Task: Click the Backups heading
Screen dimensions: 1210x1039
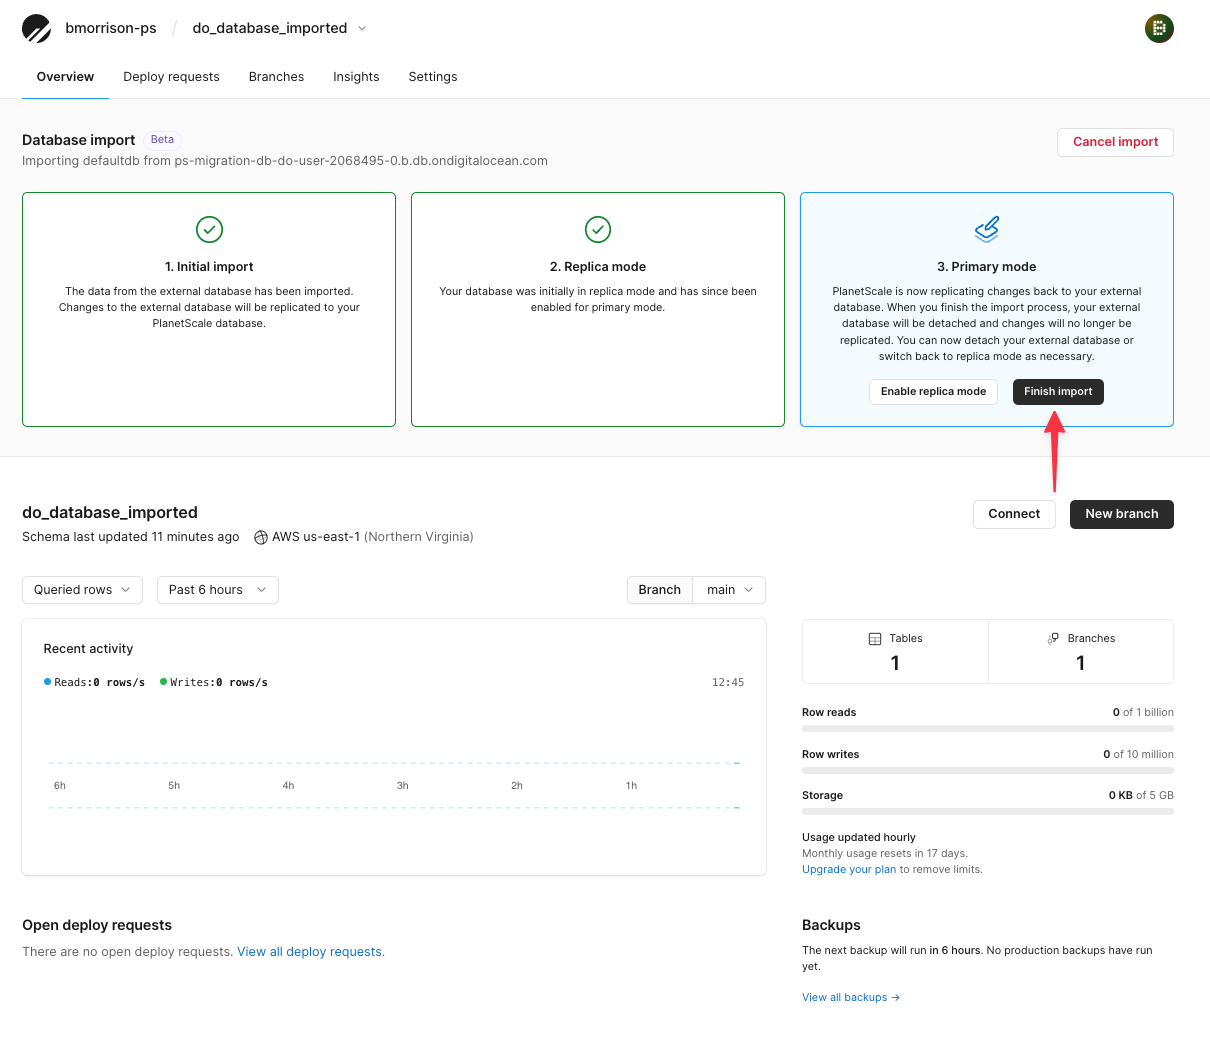Action: click(x=831, y=926)
